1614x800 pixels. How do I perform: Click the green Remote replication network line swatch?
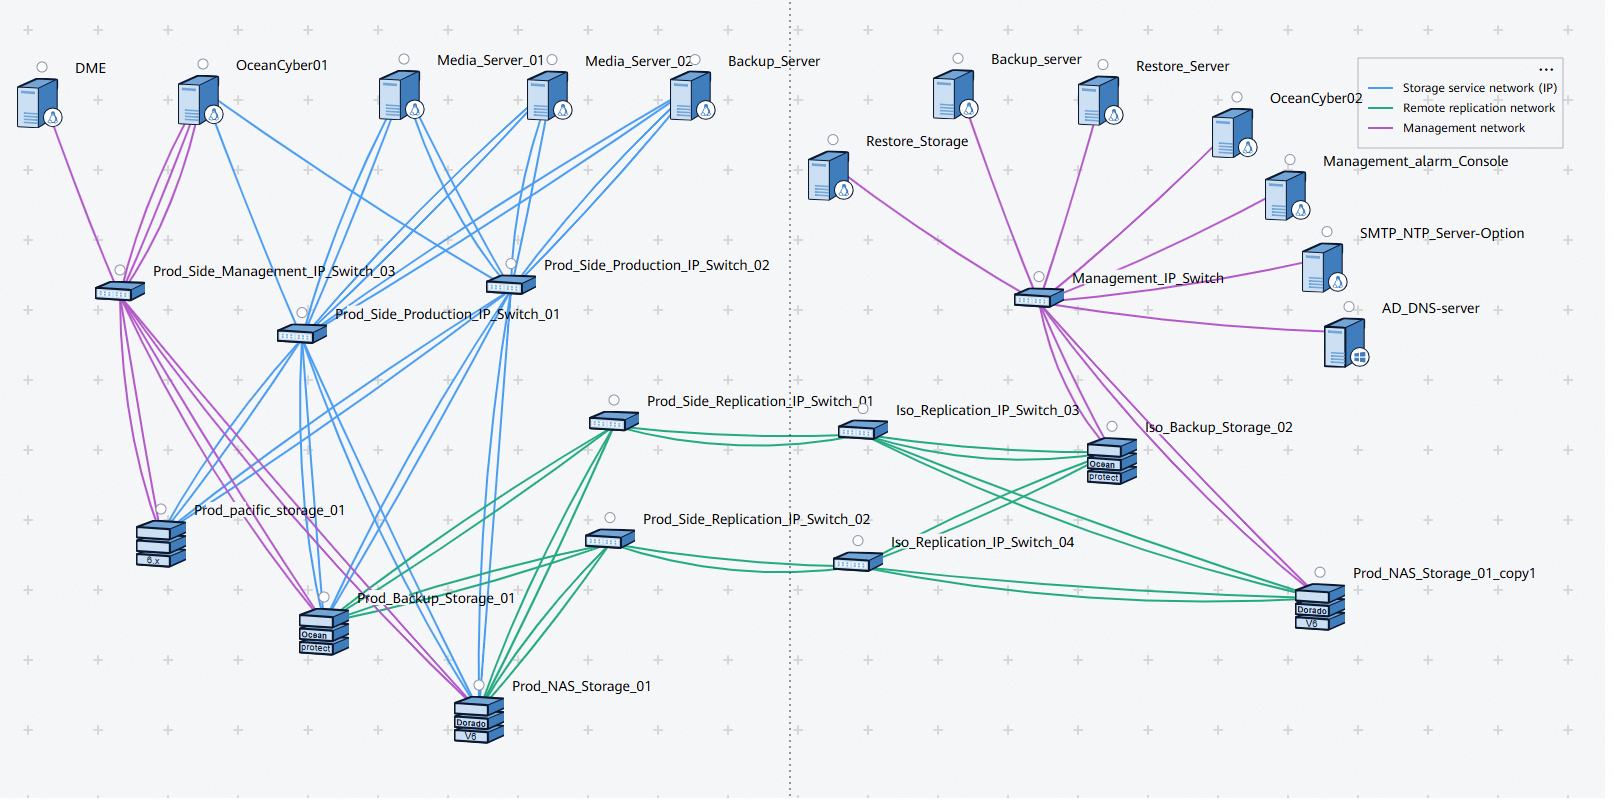click(1380, 108)
